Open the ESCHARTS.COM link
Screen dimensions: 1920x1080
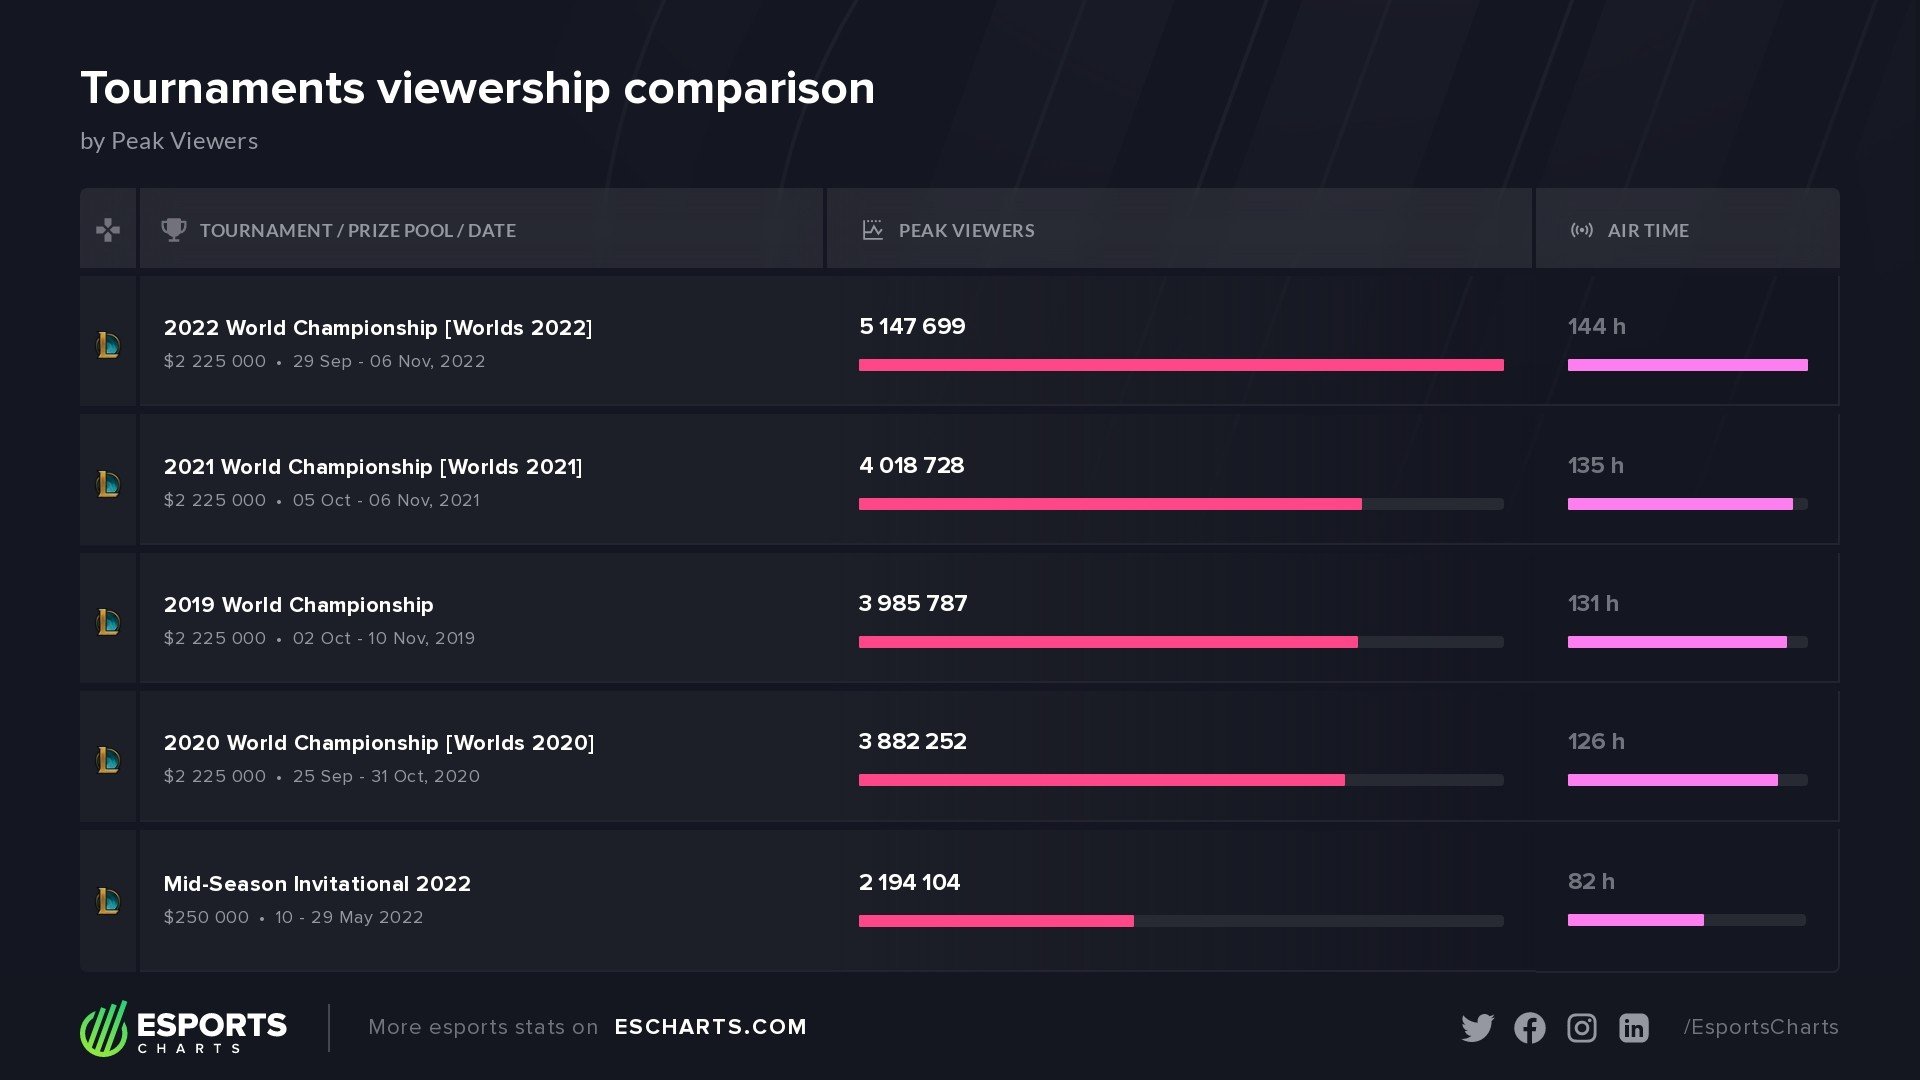(710, 1027)
